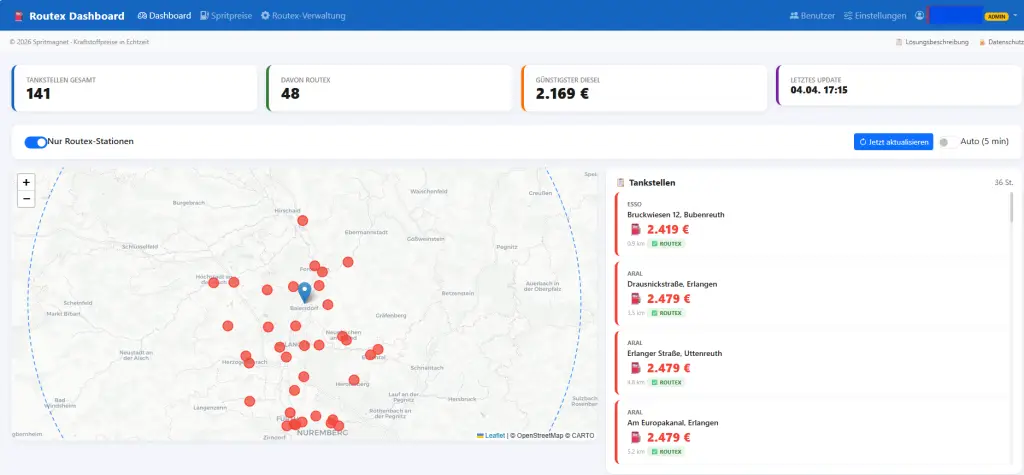Screen dimensions: 1024x475
Task: Open the Spritpreise page
Action: pyautogui.click(x=226, y=16)
